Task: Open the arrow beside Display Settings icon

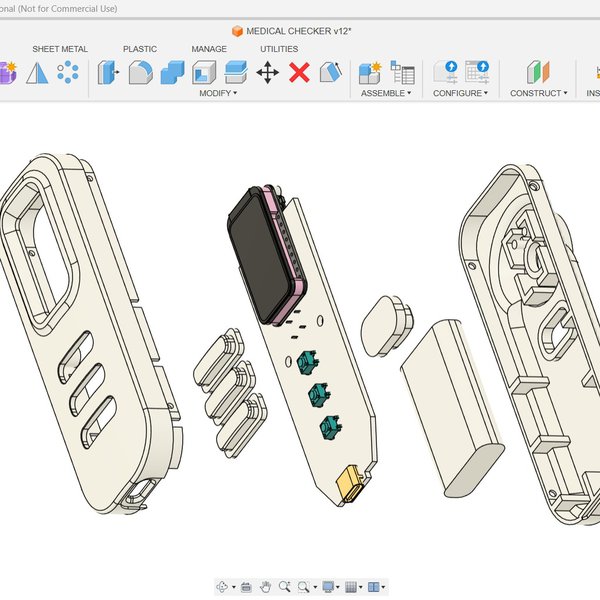Action: pos(338,587)
